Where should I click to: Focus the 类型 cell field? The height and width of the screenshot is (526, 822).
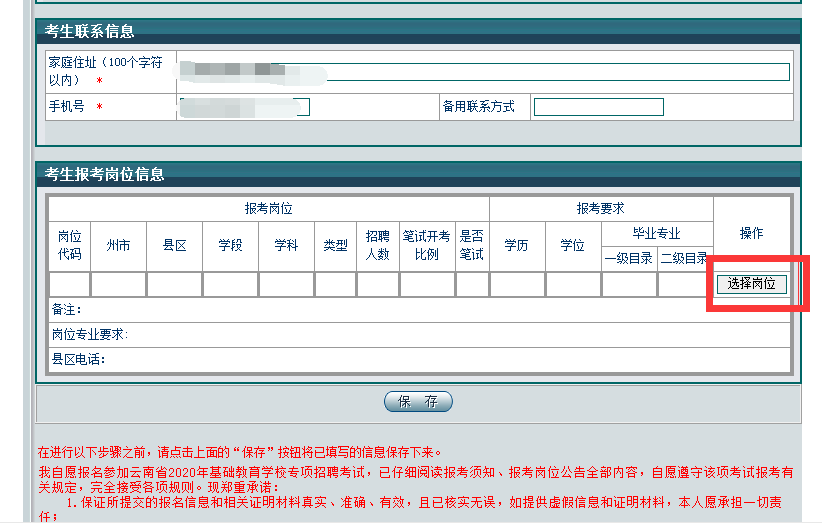[x=335, y=285]
